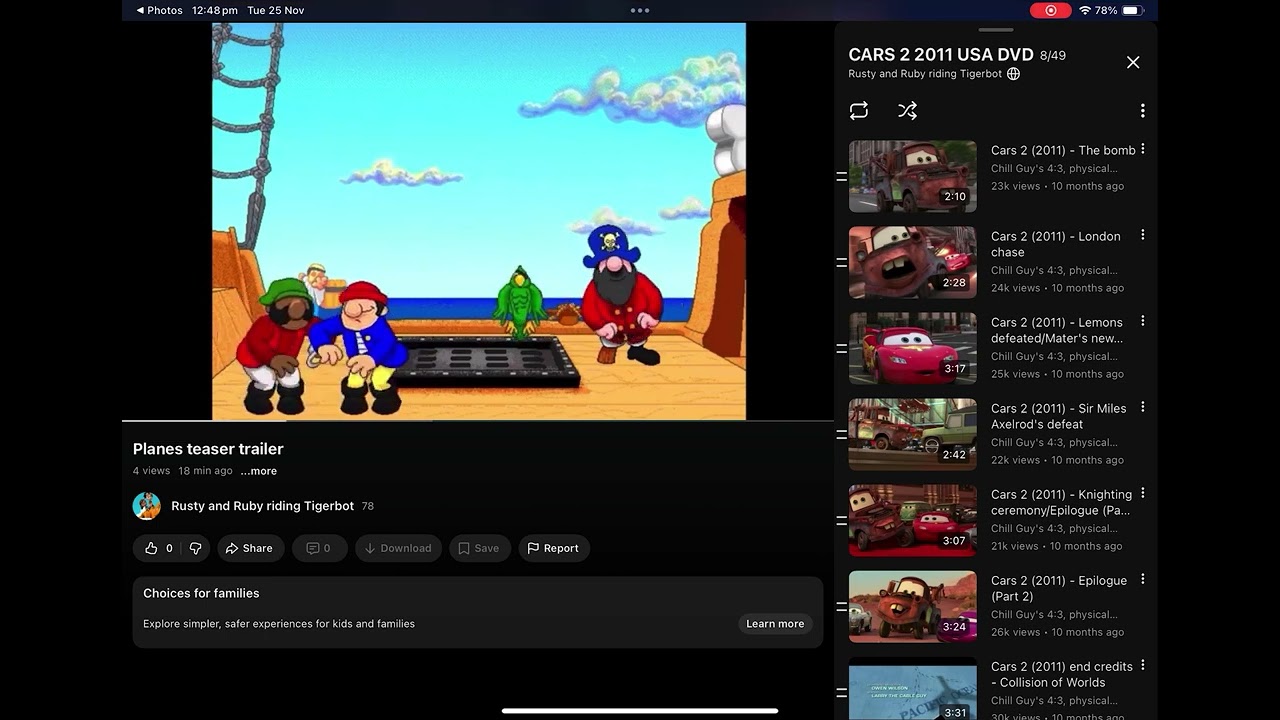This screenshot has height=720, width=1280.
Task: Dislike the Planes teaser trailer video
Action: [196, 548]
